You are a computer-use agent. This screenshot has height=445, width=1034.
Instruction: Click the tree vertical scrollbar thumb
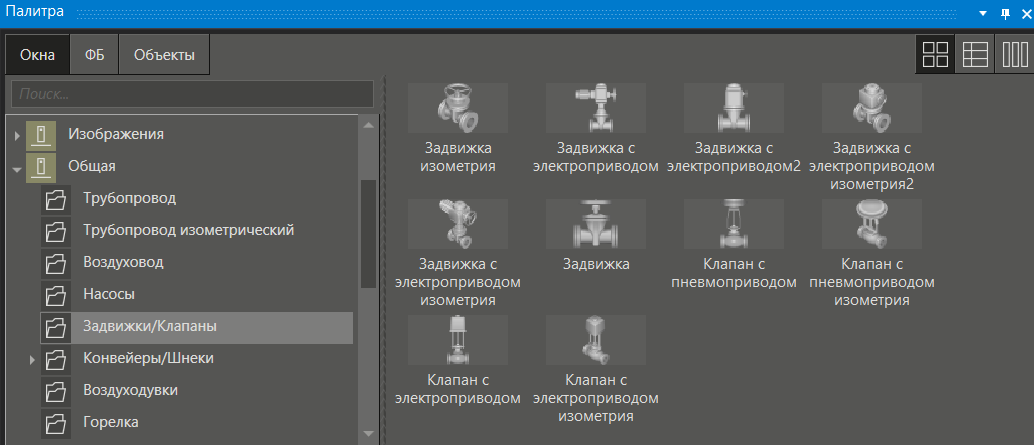pyautogui.click(x=369, y=233)
